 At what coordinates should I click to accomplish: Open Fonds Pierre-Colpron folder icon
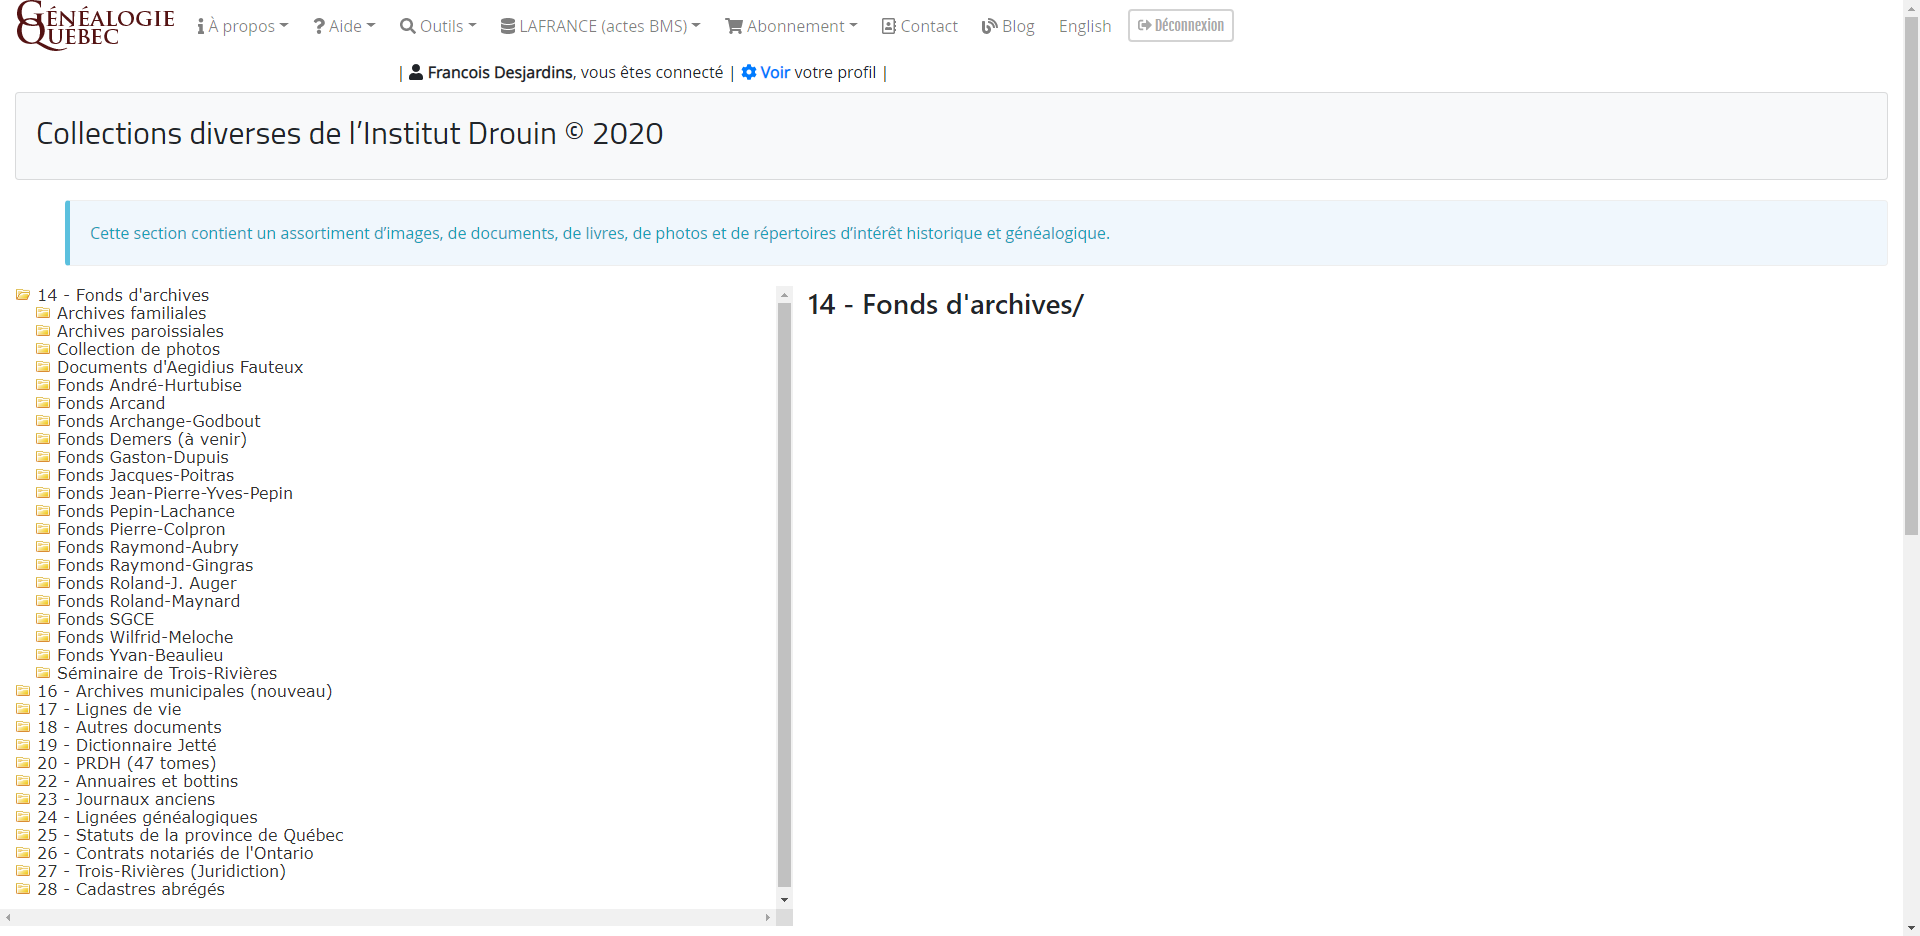43,529
